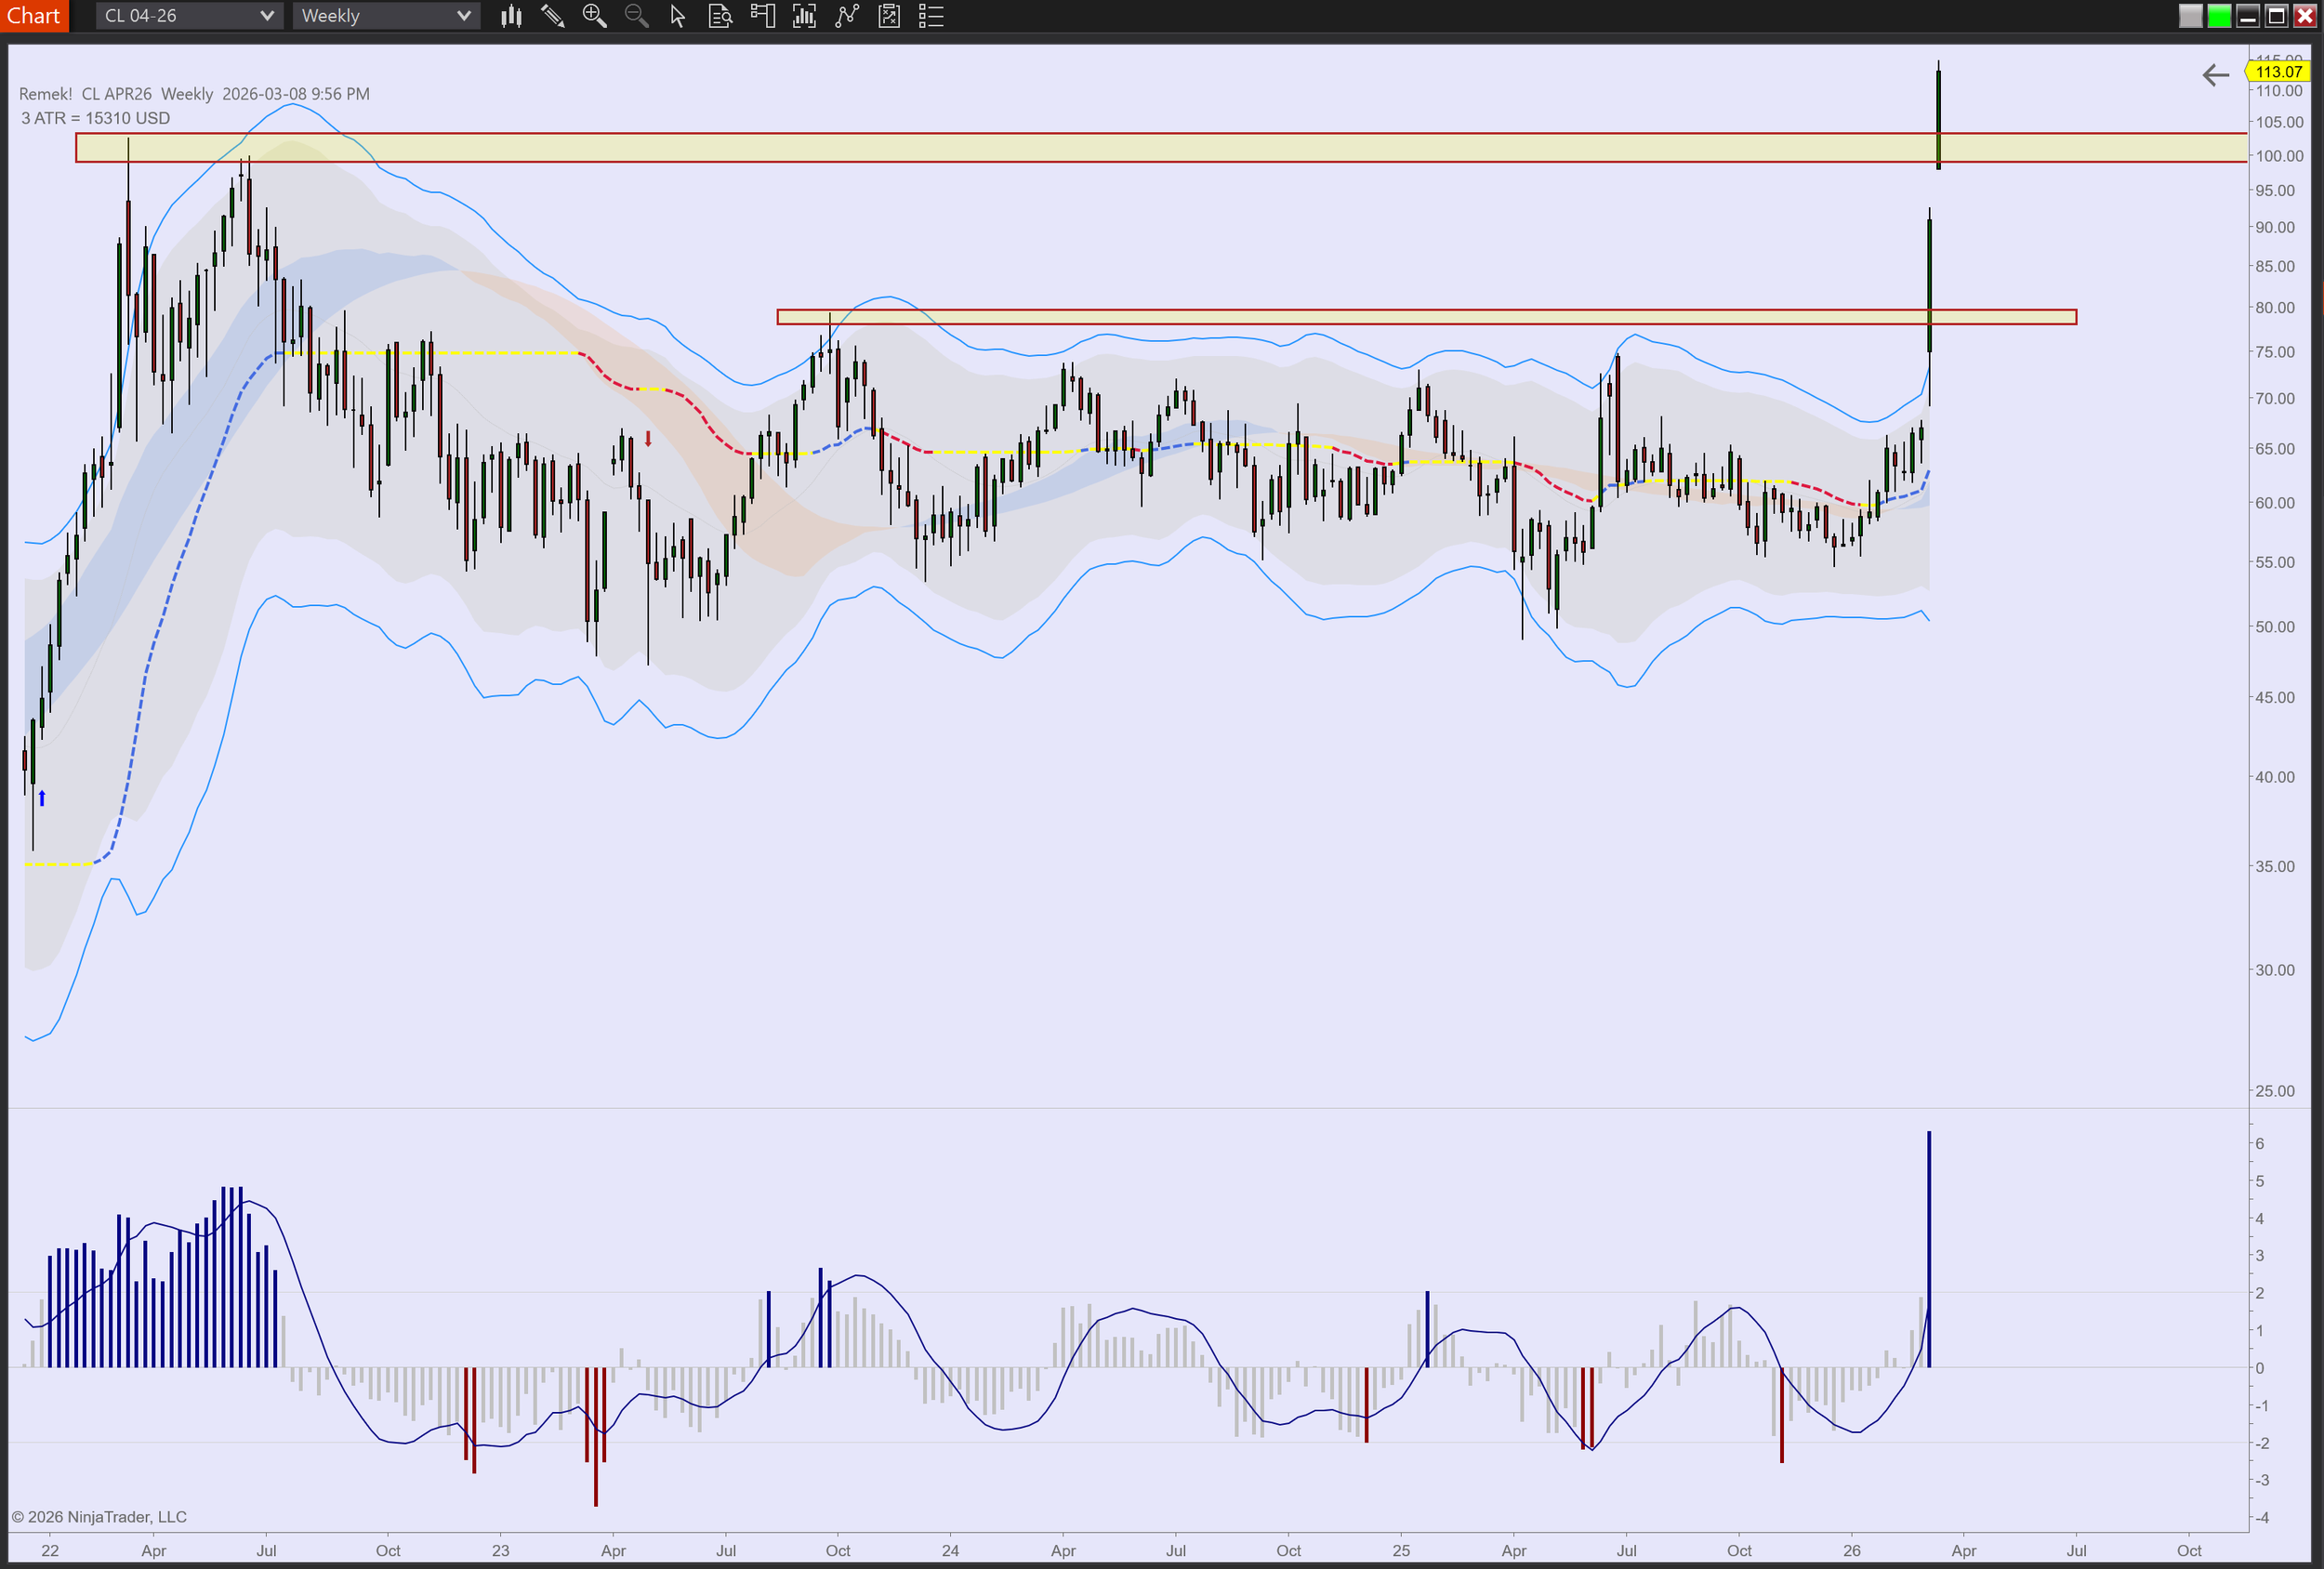Click the gray interval link square
Image resolution: width=2324 pixels, height=1569 pixels.
point(2190,16)
